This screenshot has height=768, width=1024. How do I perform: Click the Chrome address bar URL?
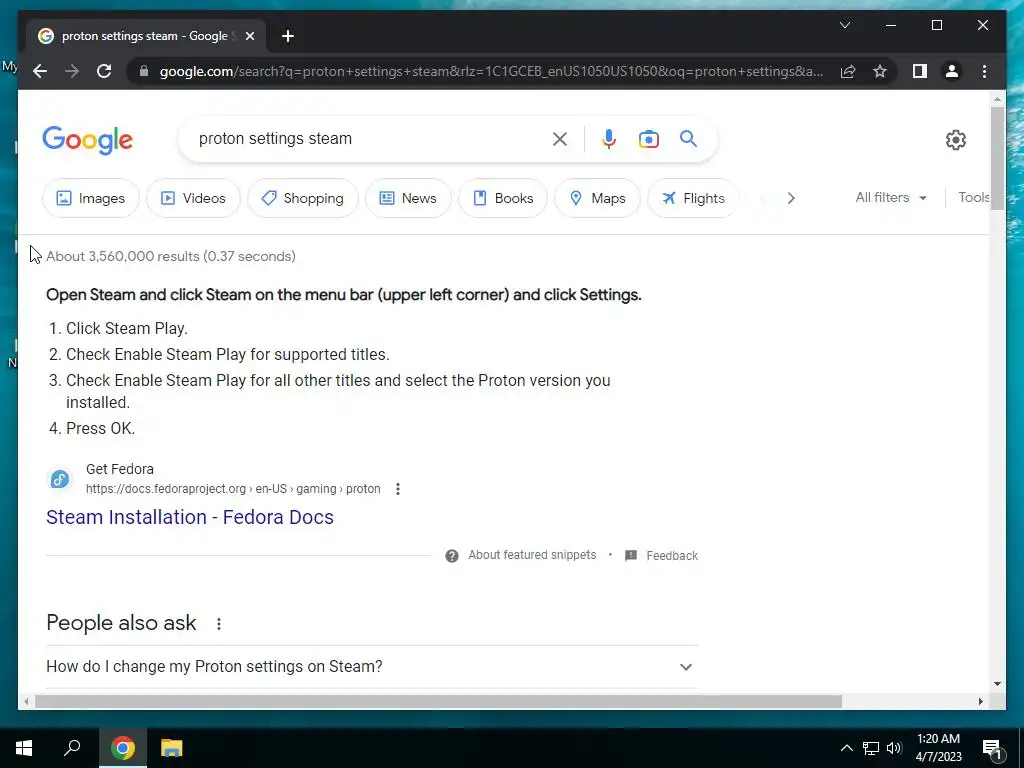(491, 71)
